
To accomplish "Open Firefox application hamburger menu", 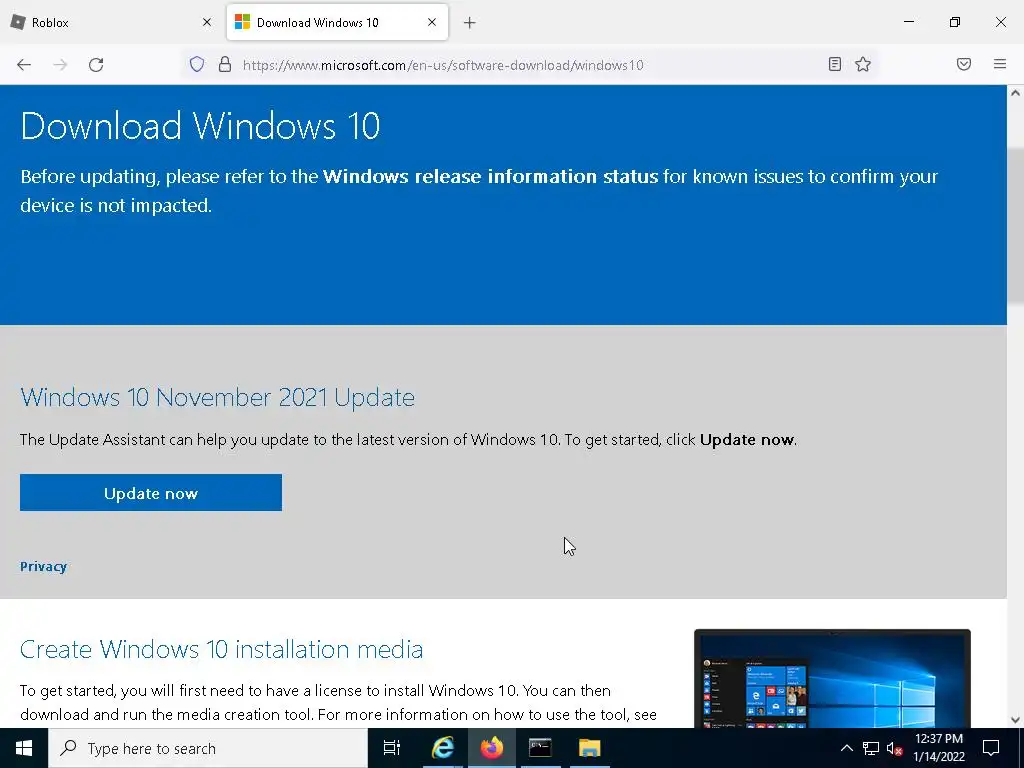I will click(x=1000, y=64).
